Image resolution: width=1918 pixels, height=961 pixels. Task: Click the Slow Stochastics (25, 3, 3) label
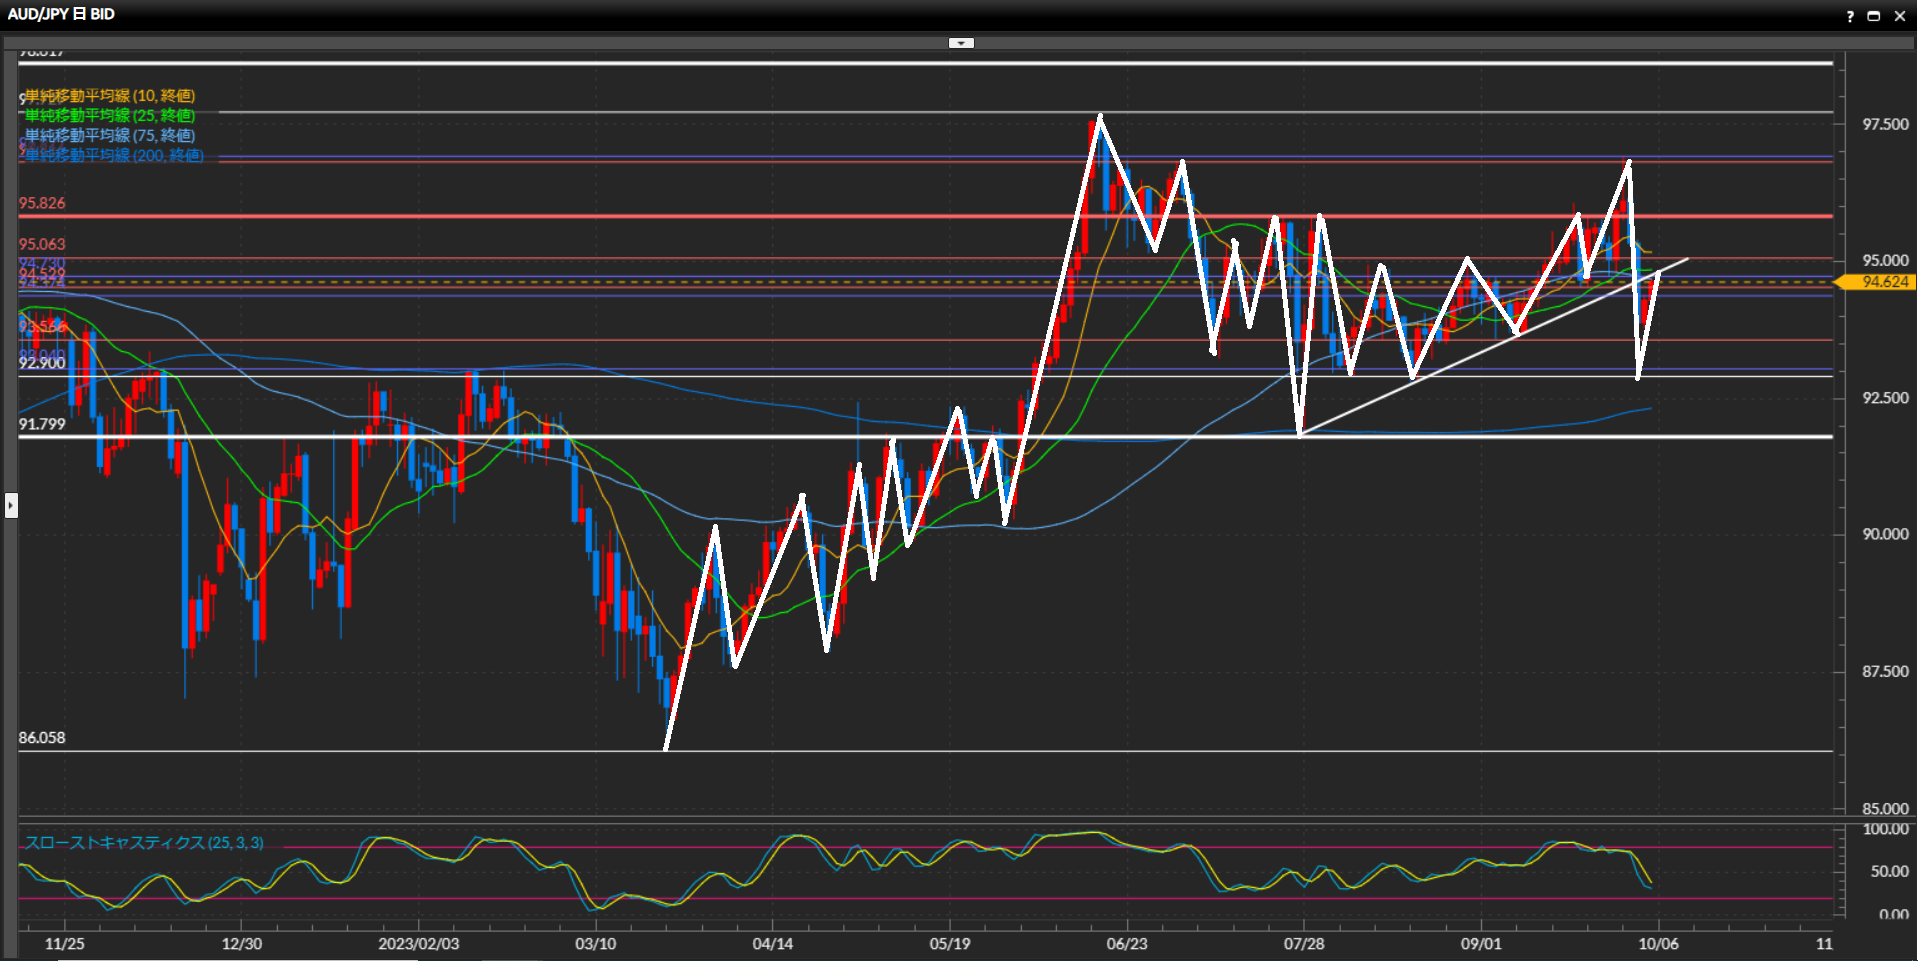pos(144,843)
